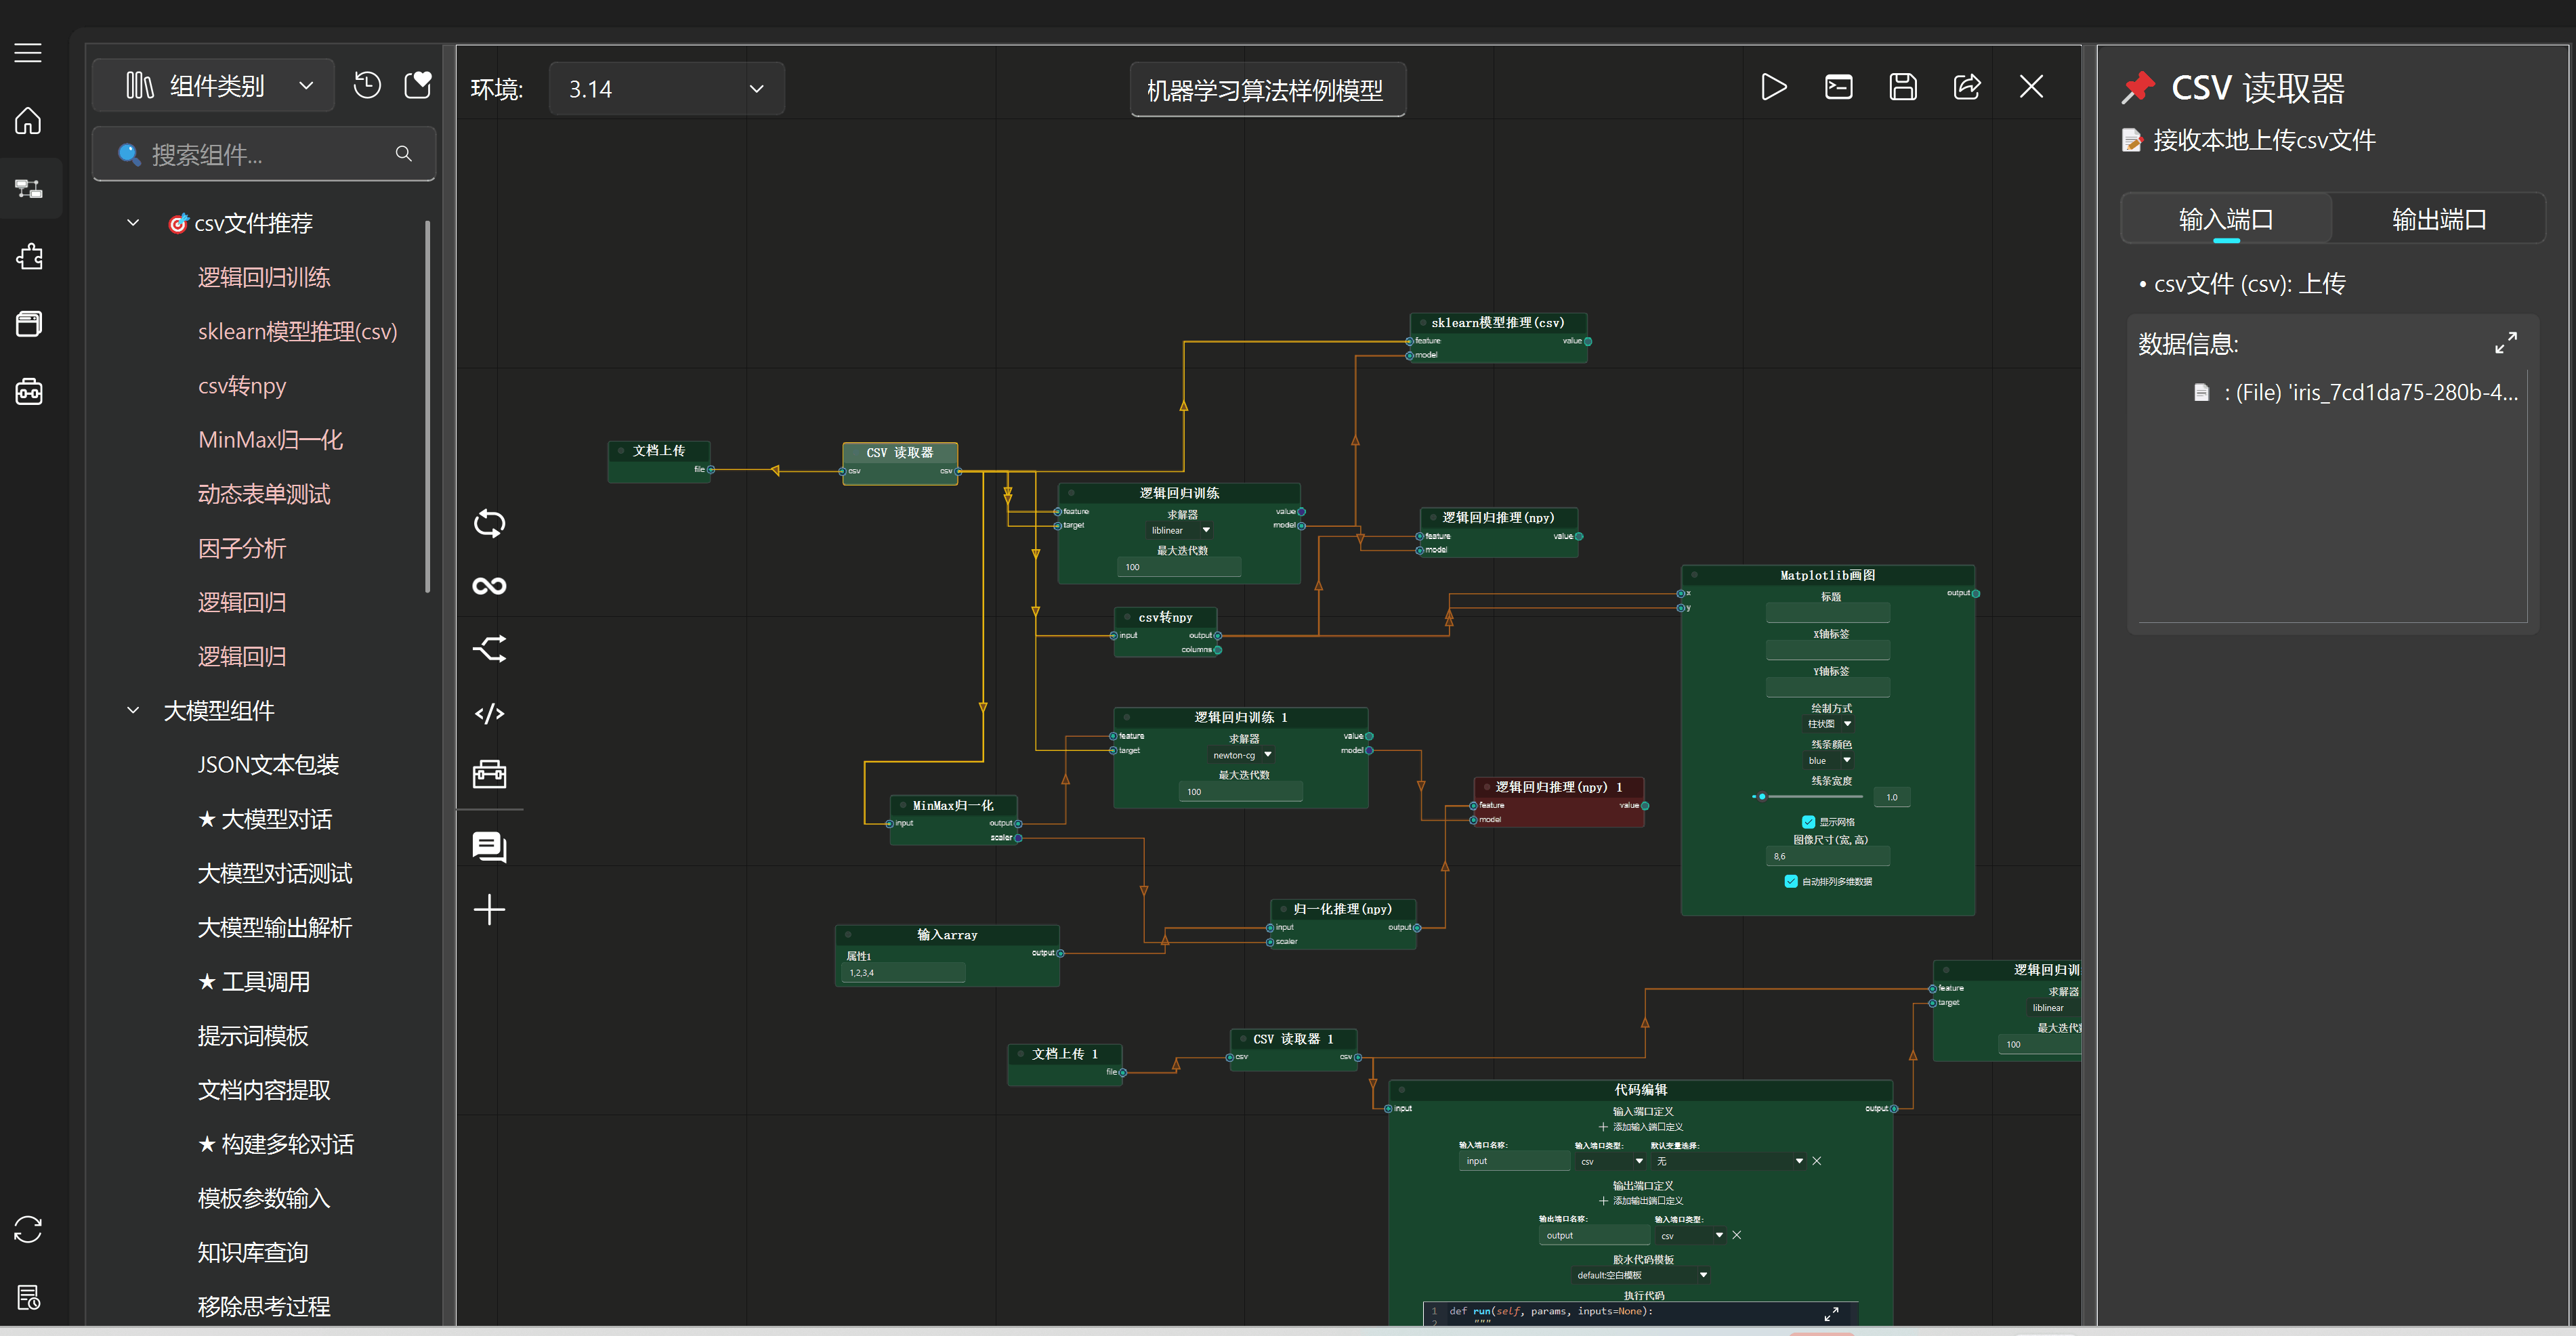2576x1336 pixels.
Task: Click the infinity loop canvas tool icon
Action: [x=489, y=586]
